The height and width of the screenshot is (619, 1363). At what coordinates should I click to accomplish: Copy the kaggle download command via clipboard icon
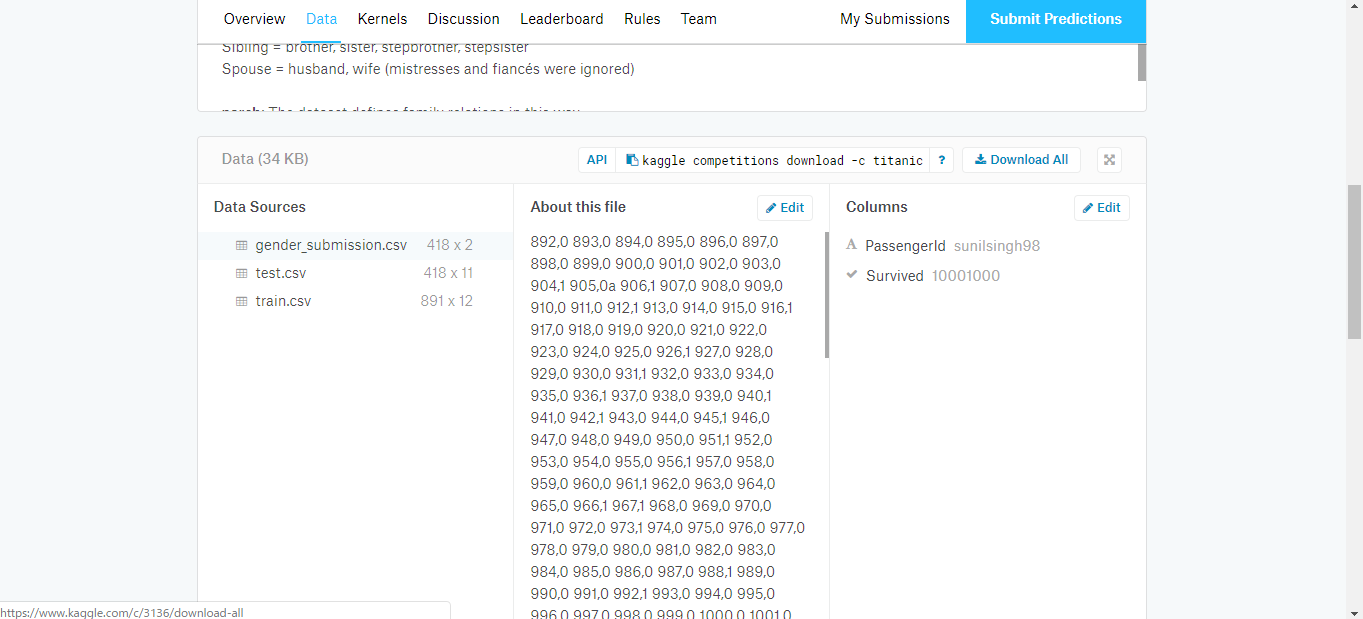(x=632, y=160)
